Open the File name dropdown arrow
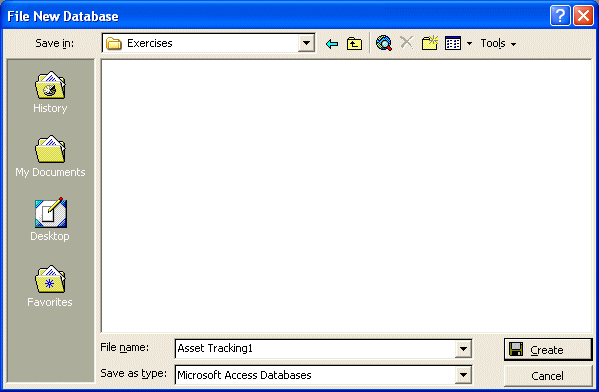 point(463,348)
